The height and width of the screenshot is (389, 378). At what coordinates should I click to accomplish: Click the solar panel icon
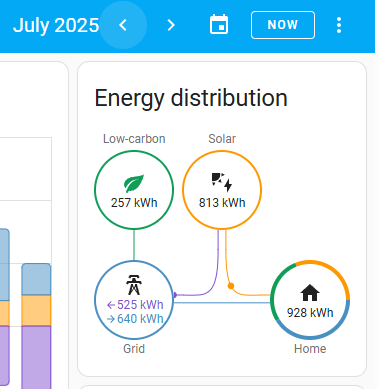click(222, 182)
